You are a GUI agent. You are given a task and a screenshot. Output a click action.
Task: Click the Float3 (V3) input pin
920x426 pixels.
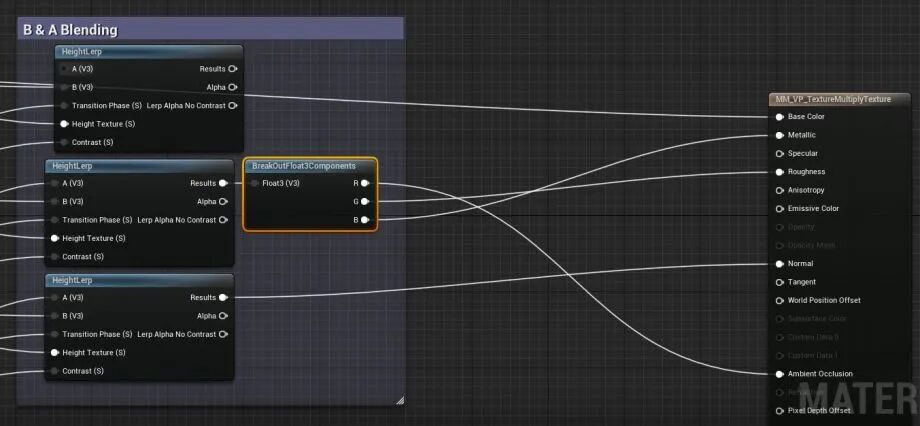tap(255, 183)
